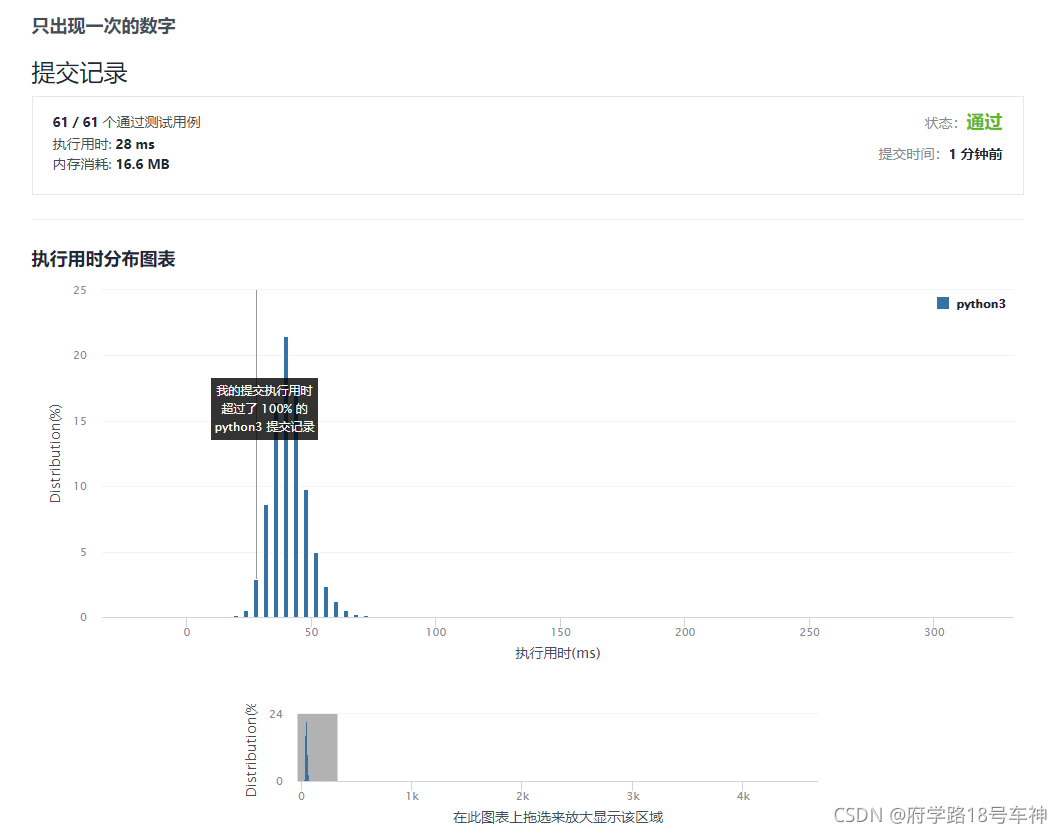This screenshot has height=834, width=1062.
Task: Click the tallest bar near 40 ms
Action: point(286,477)
